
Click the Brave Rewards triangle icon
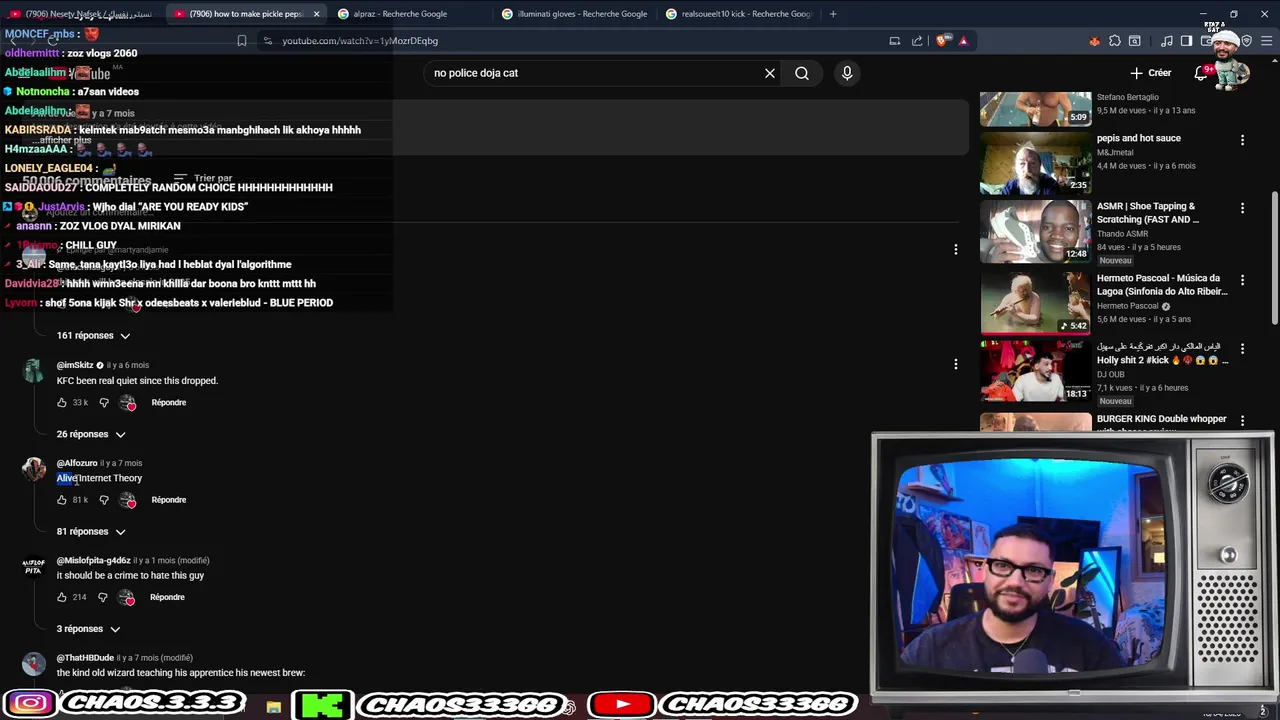(x=963, y=41)
